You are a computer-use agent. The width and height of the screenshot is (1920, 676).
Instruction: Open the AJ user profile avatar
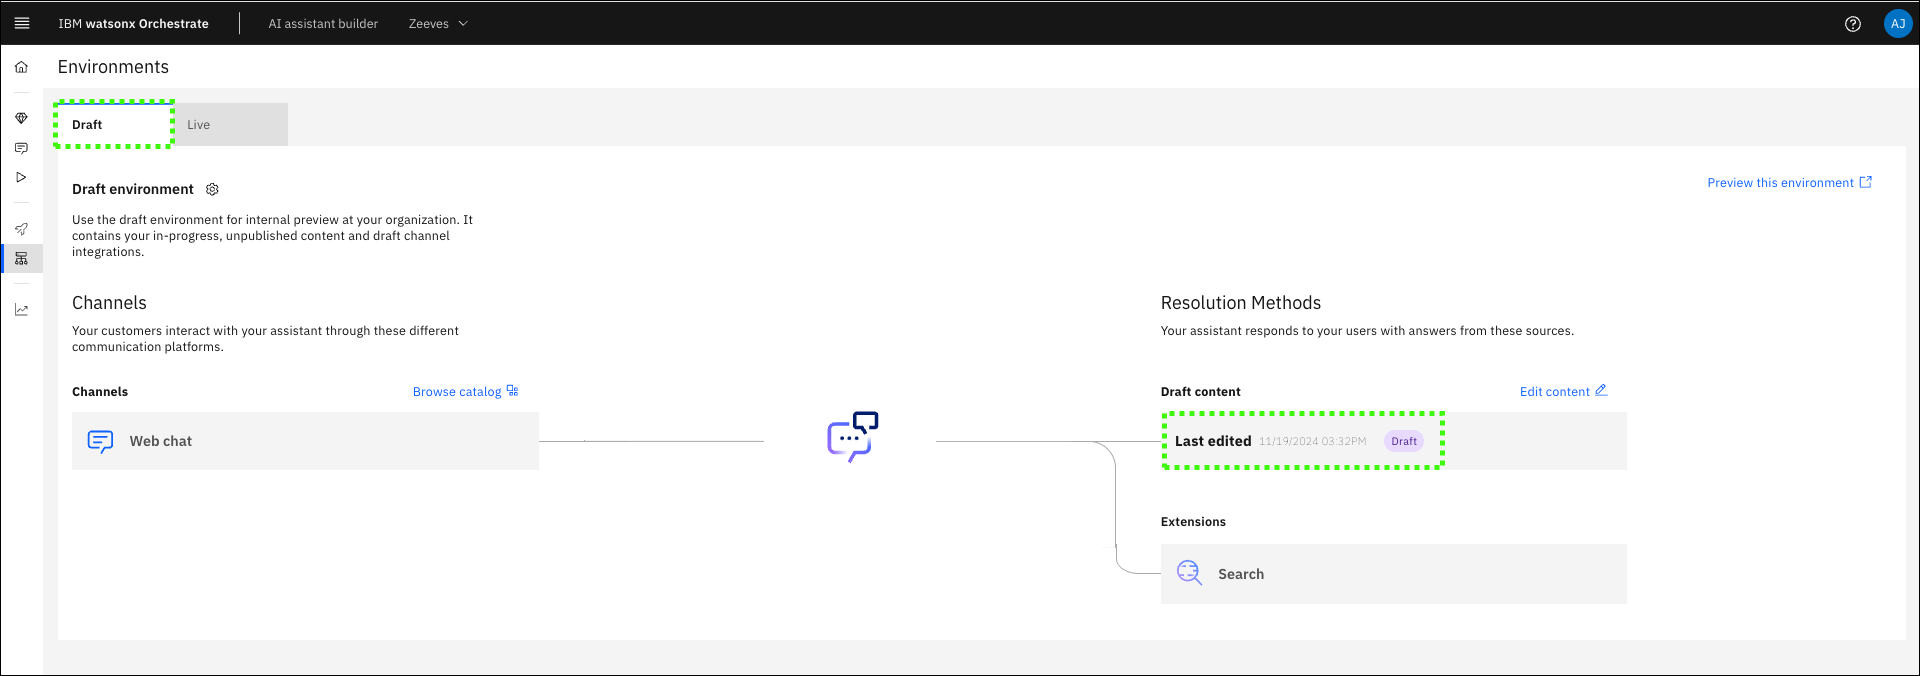(1897, 24)
